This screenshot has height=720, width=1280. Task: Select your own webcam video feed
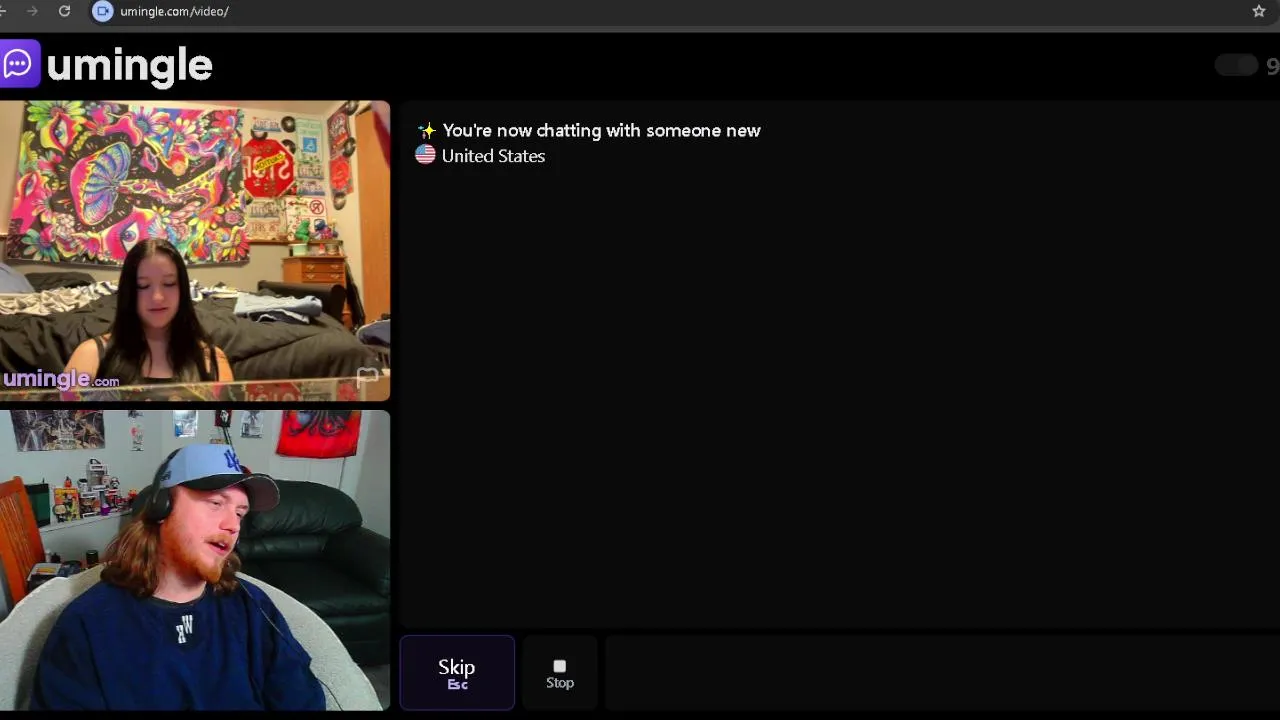tap(195, 560)
